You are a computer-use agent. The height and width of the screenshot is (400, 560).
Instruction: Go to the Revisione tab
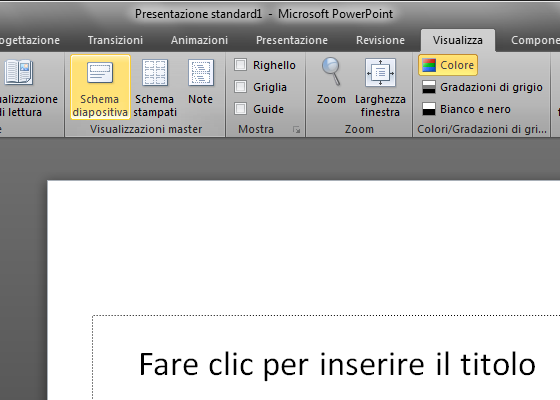(x=380, y=40)
